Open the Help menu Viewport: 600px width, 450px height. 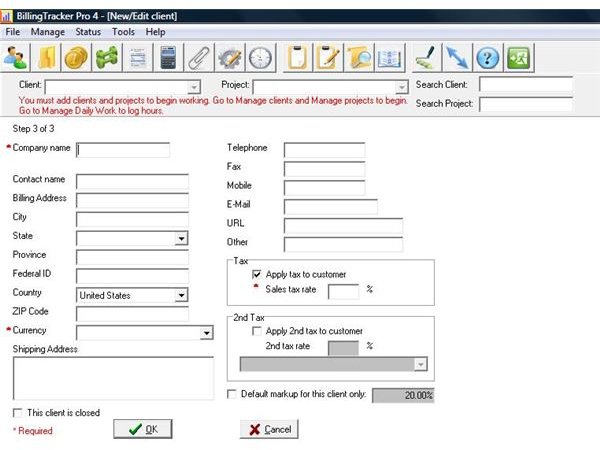155,32
